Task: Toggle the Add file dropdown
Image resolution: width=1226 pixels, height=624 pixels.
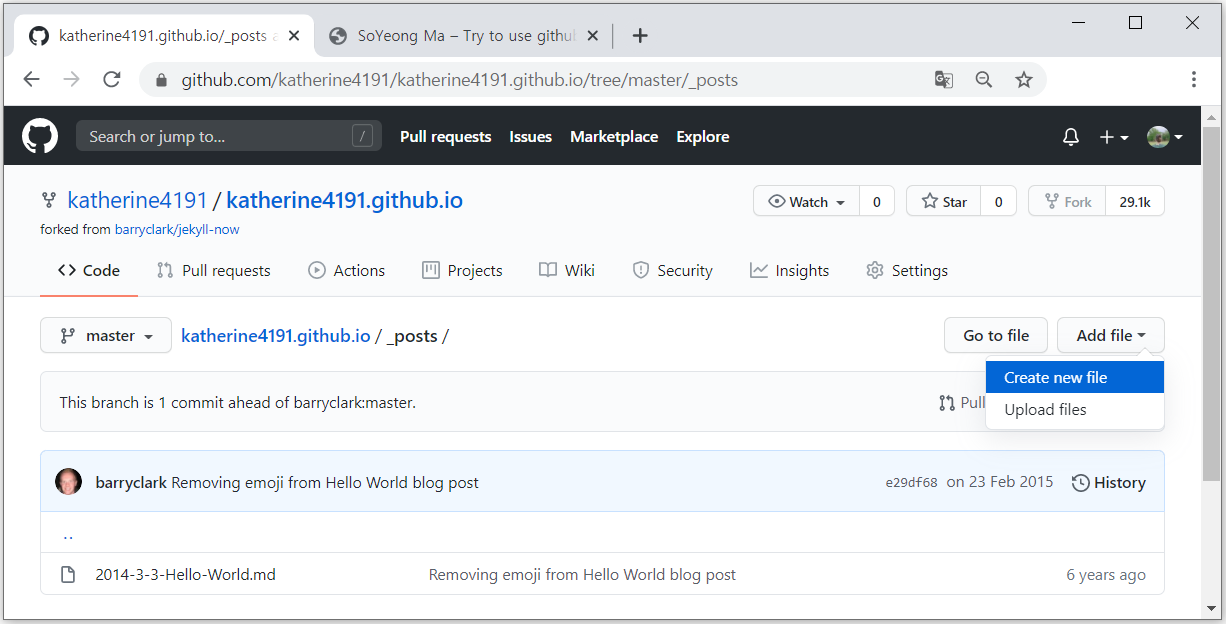Action: pos(1111,335)
